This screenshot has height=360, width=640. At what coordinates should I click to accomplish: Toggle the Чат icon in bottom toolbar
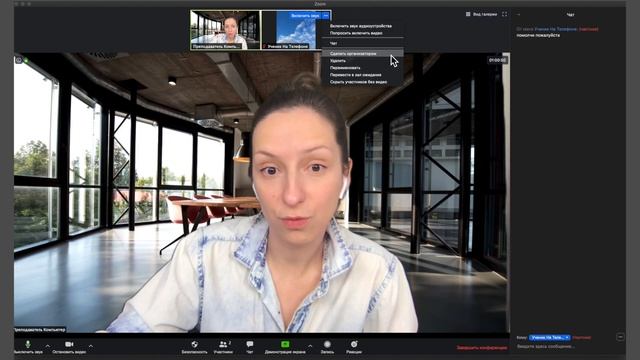click(x=250, y=347)
